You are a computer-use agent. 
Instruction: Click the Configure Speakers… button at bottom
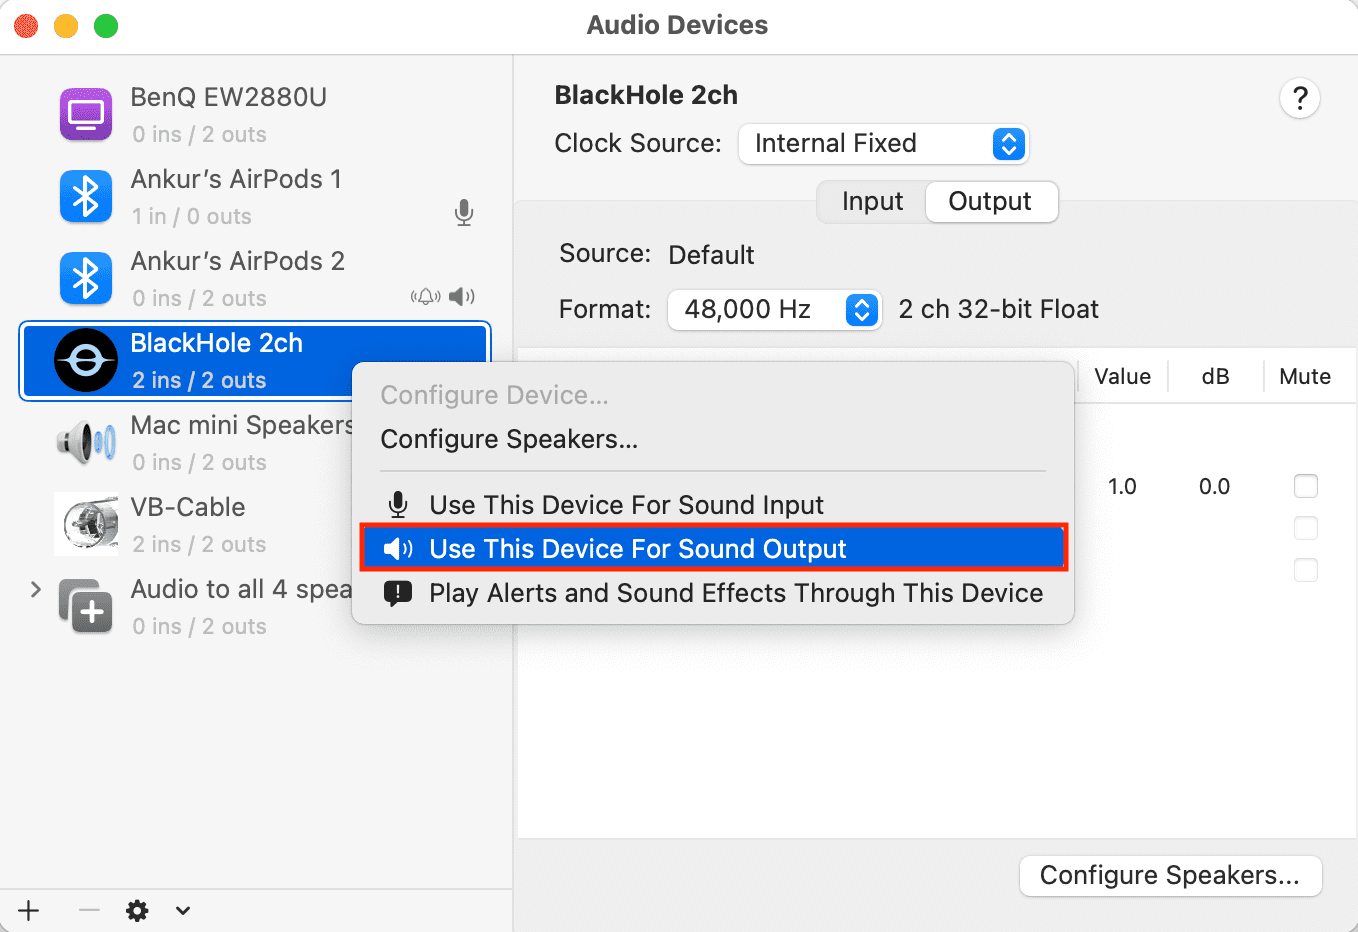1170,875
